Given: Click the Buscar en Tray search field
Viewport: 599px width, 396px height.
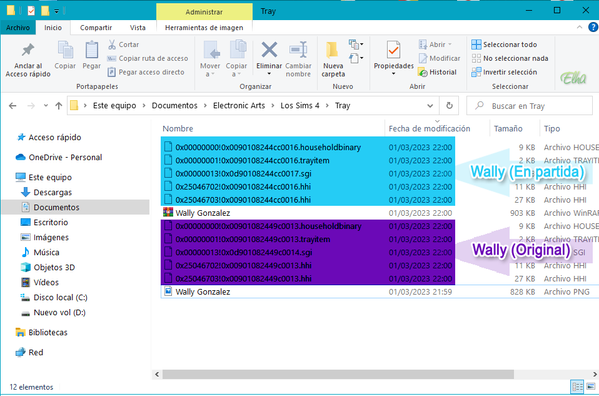Looking at the screenshot, I should click(529, 106).
